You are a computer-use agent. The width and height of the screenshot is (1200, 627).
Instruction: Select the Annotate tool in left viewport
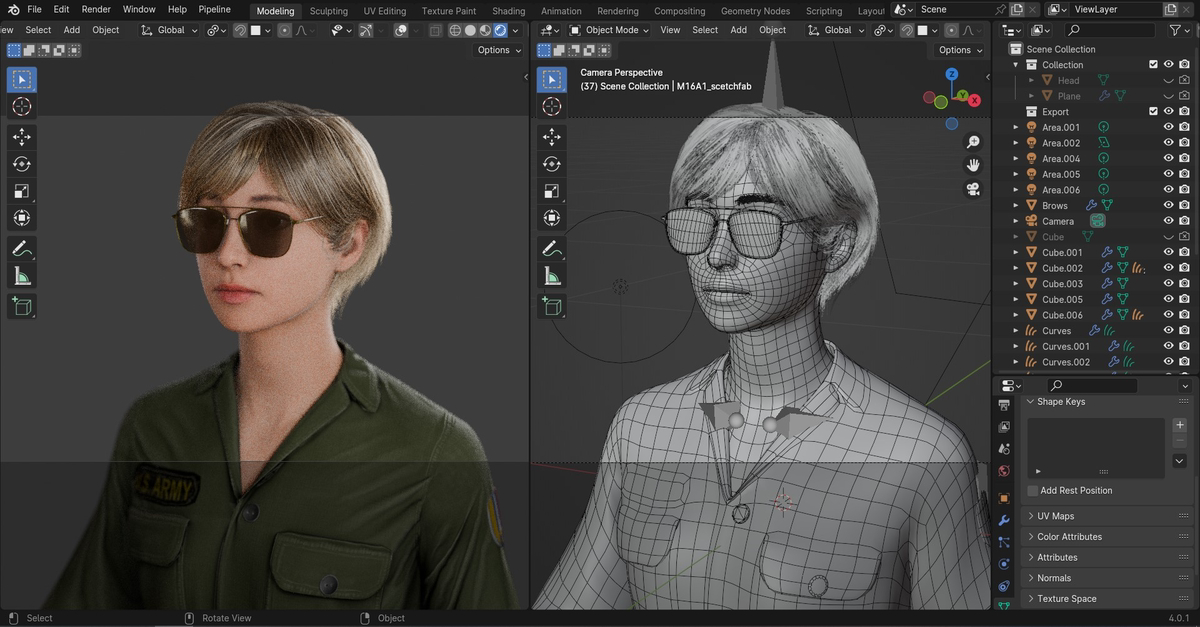tap(21, 248)
